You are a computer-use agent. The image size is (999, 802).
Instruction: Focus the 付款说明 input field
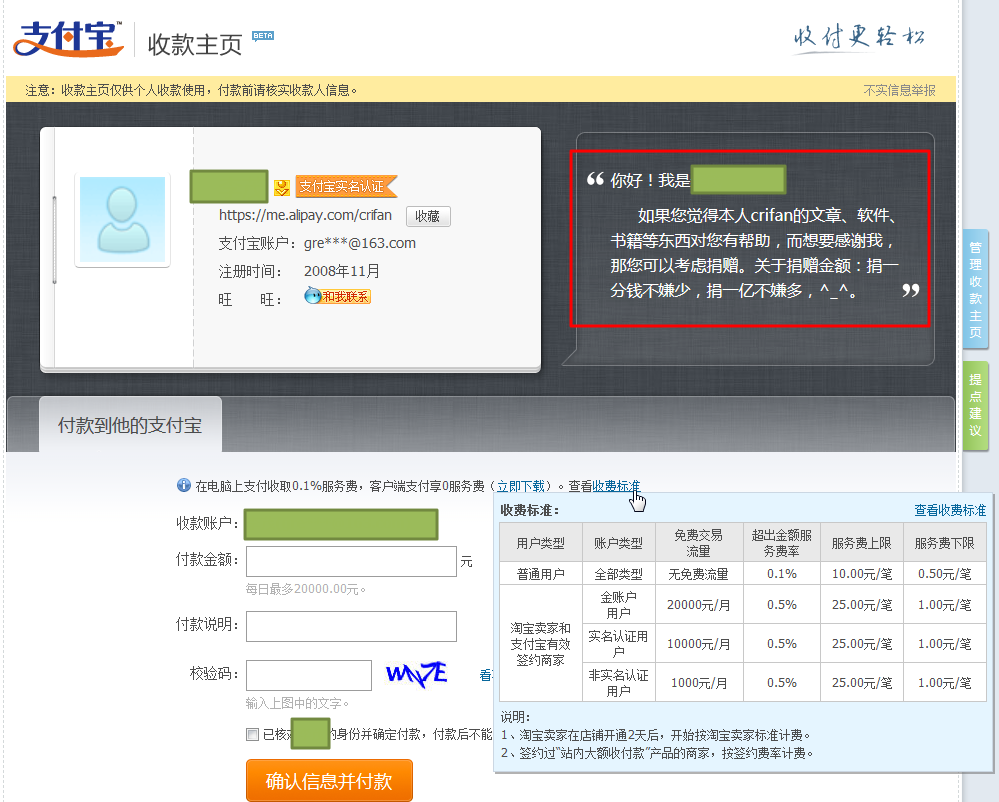click(351, 626)
